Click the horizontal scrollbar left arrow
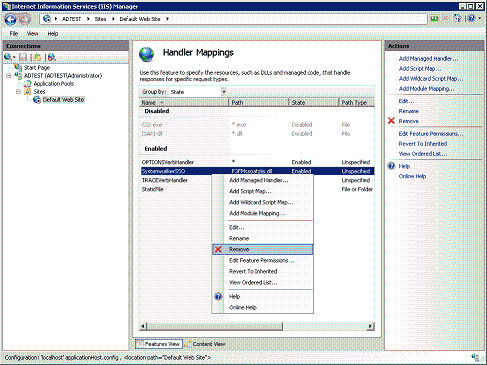The width and height of the screenshot is (487, 365). tap(143, 326)
